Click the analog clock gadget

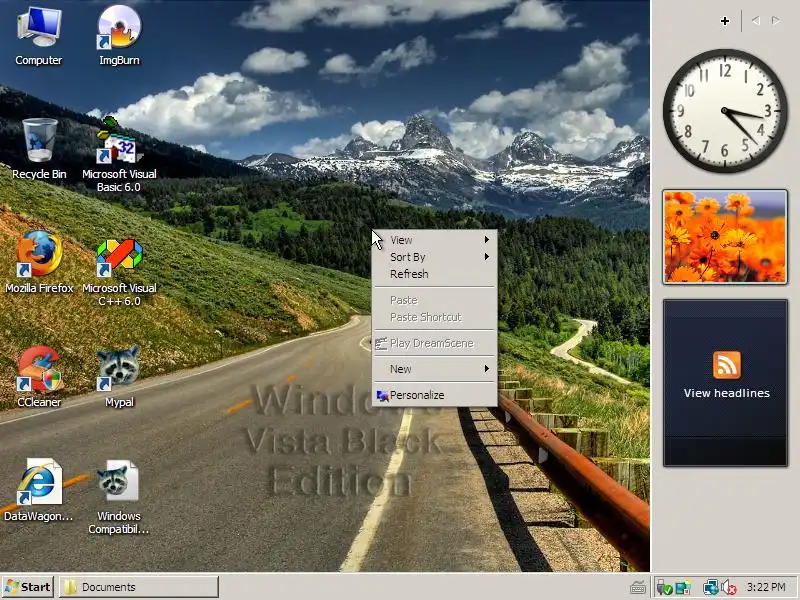(725, 111)
